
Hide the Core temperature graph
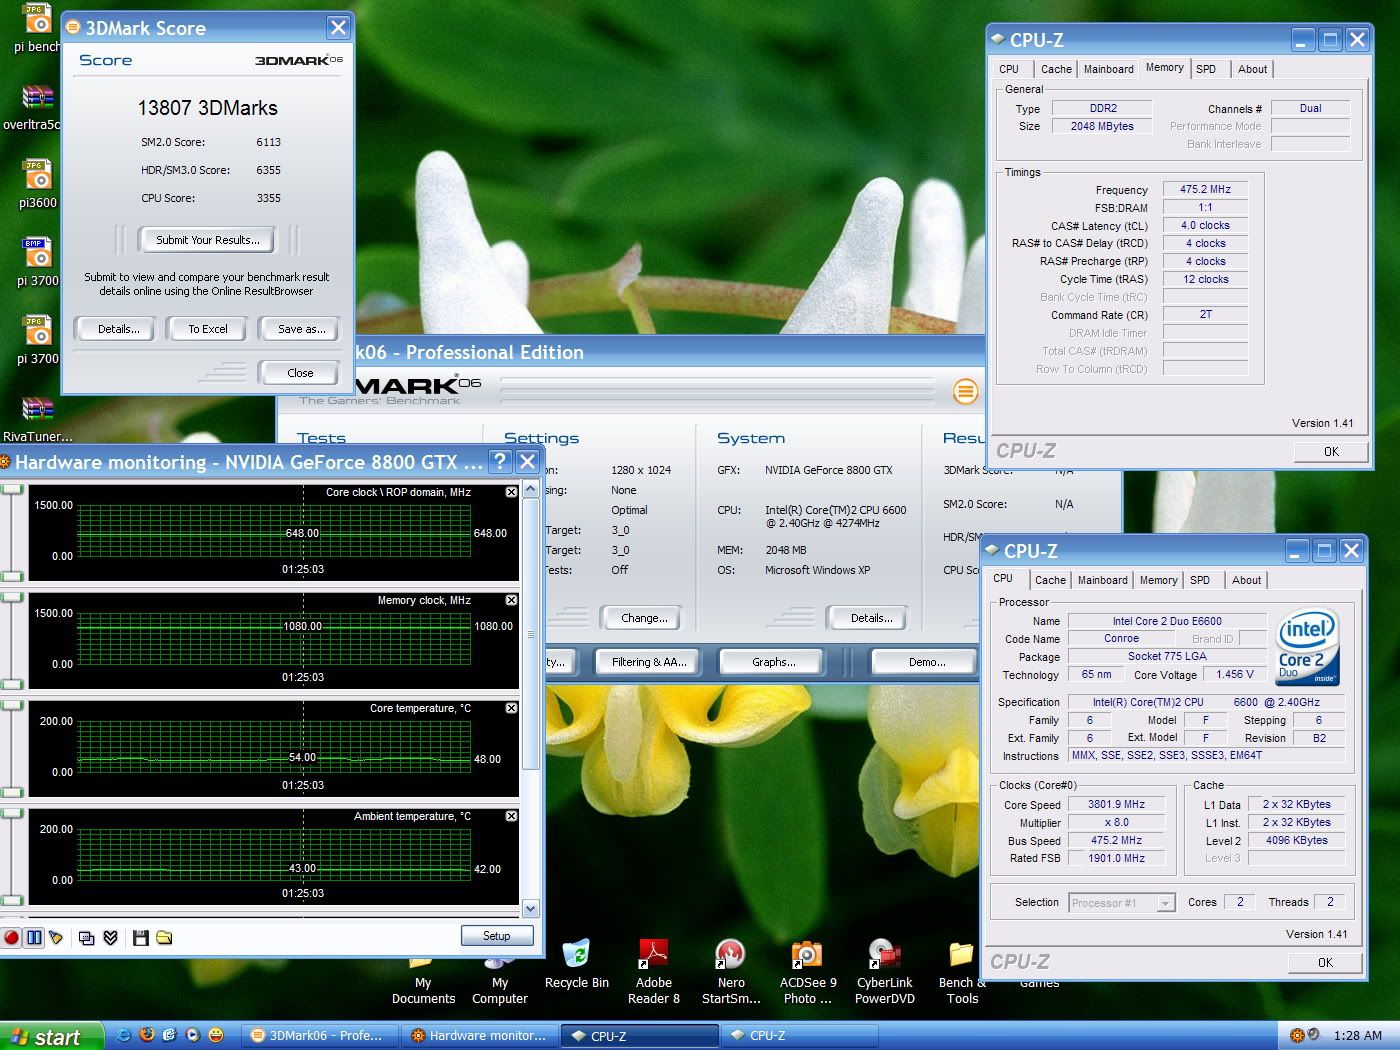(511, 708)
